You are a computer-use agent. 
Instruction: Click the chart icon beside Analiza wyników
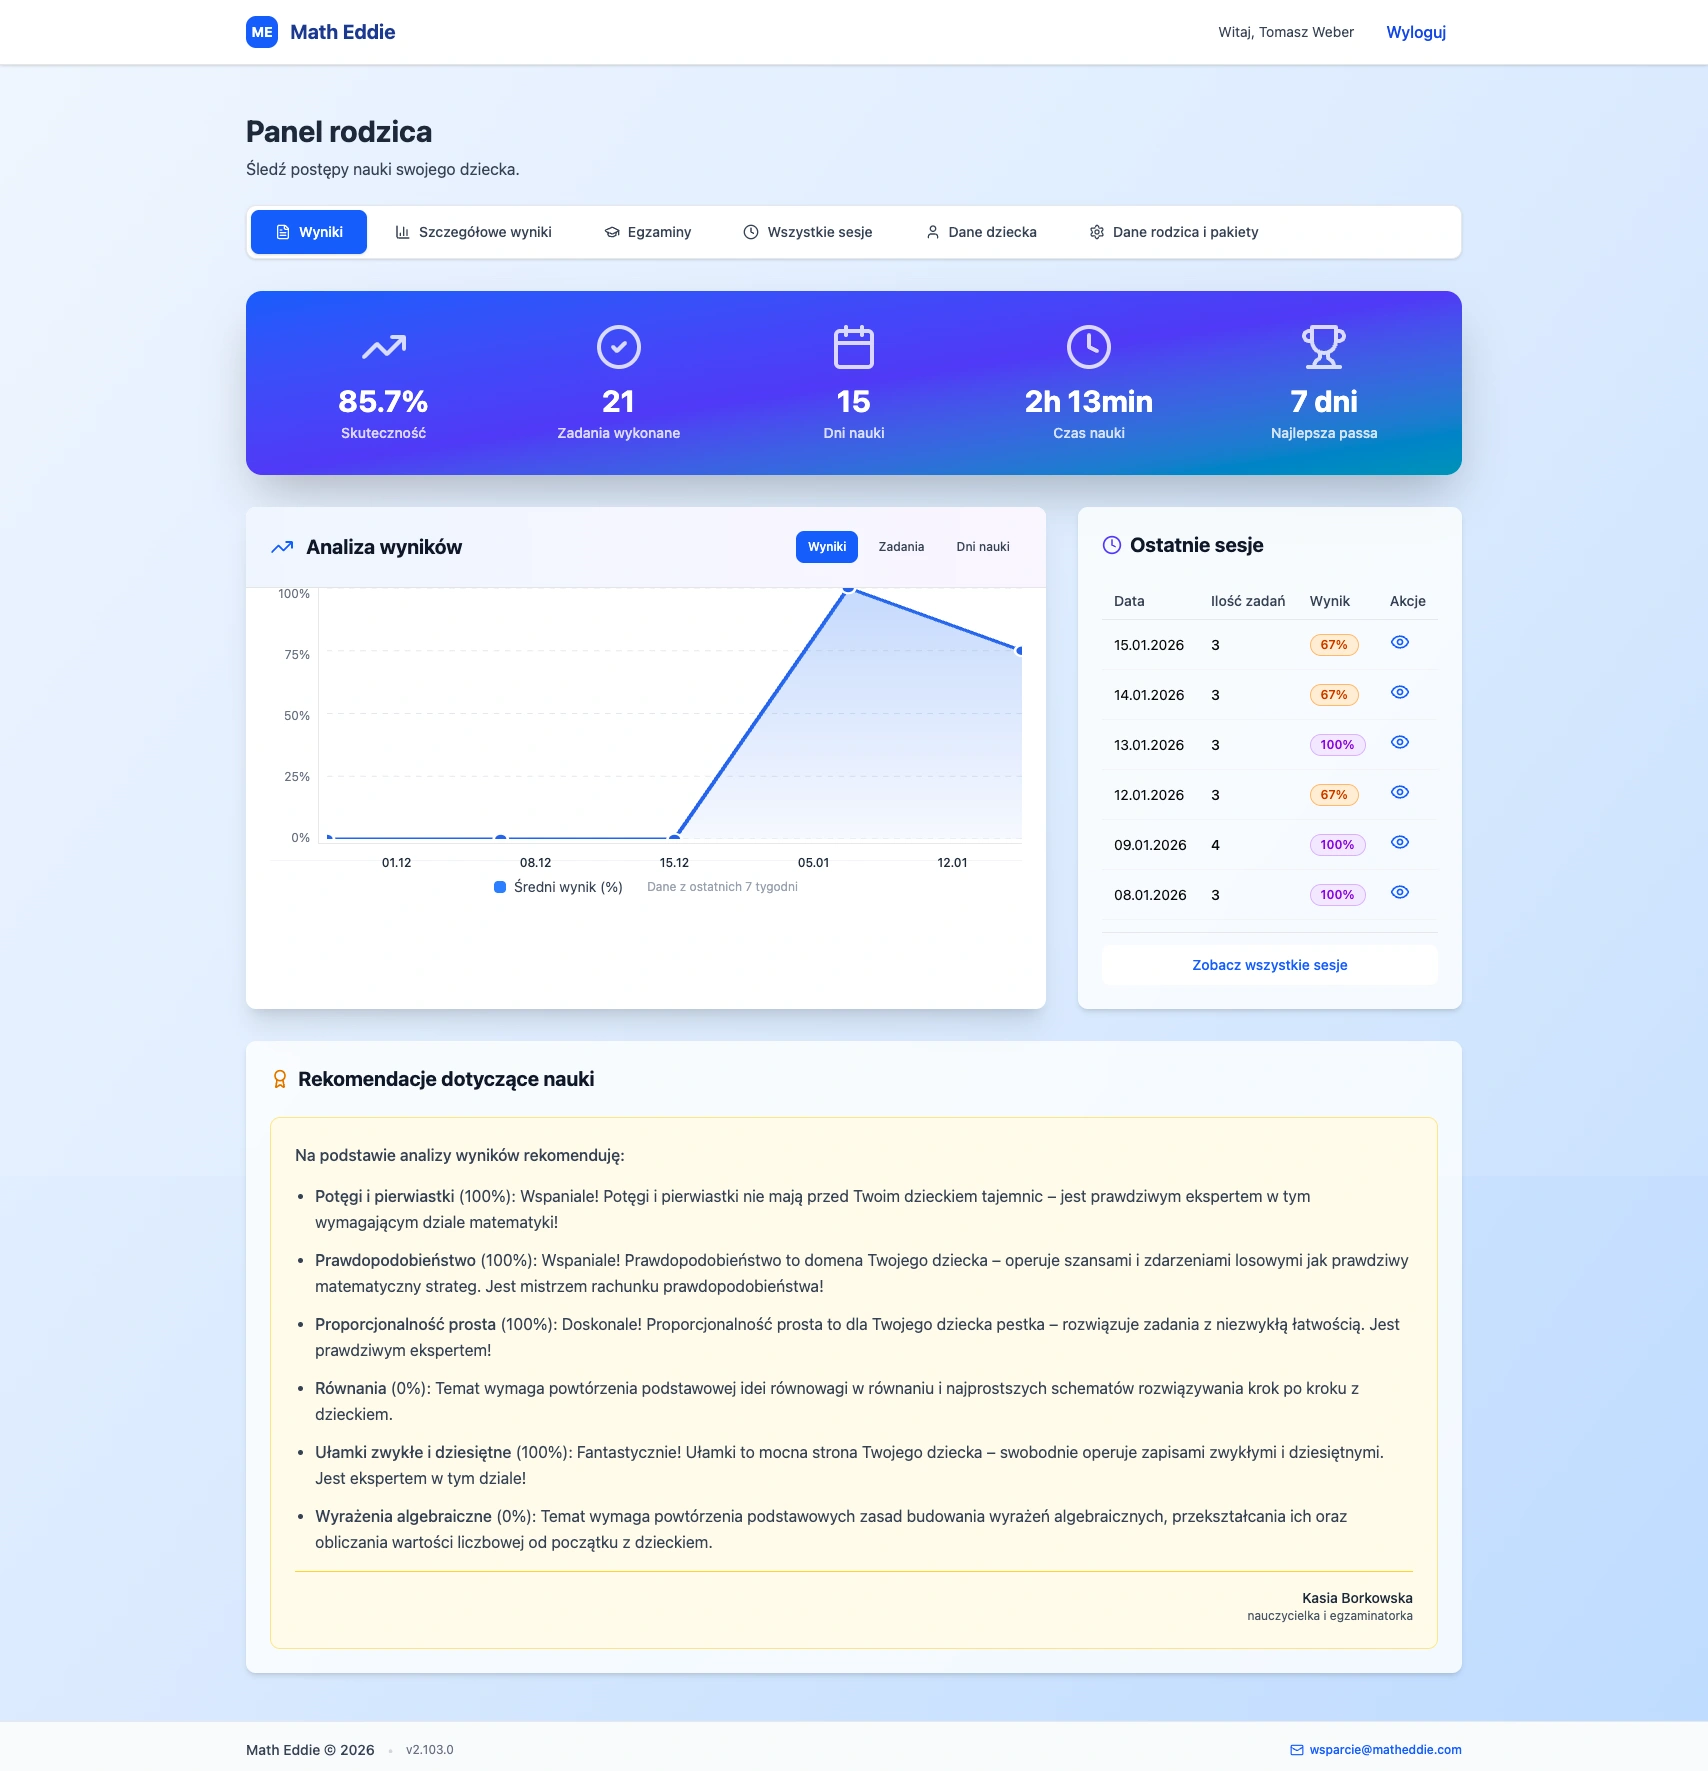[282, 547]
